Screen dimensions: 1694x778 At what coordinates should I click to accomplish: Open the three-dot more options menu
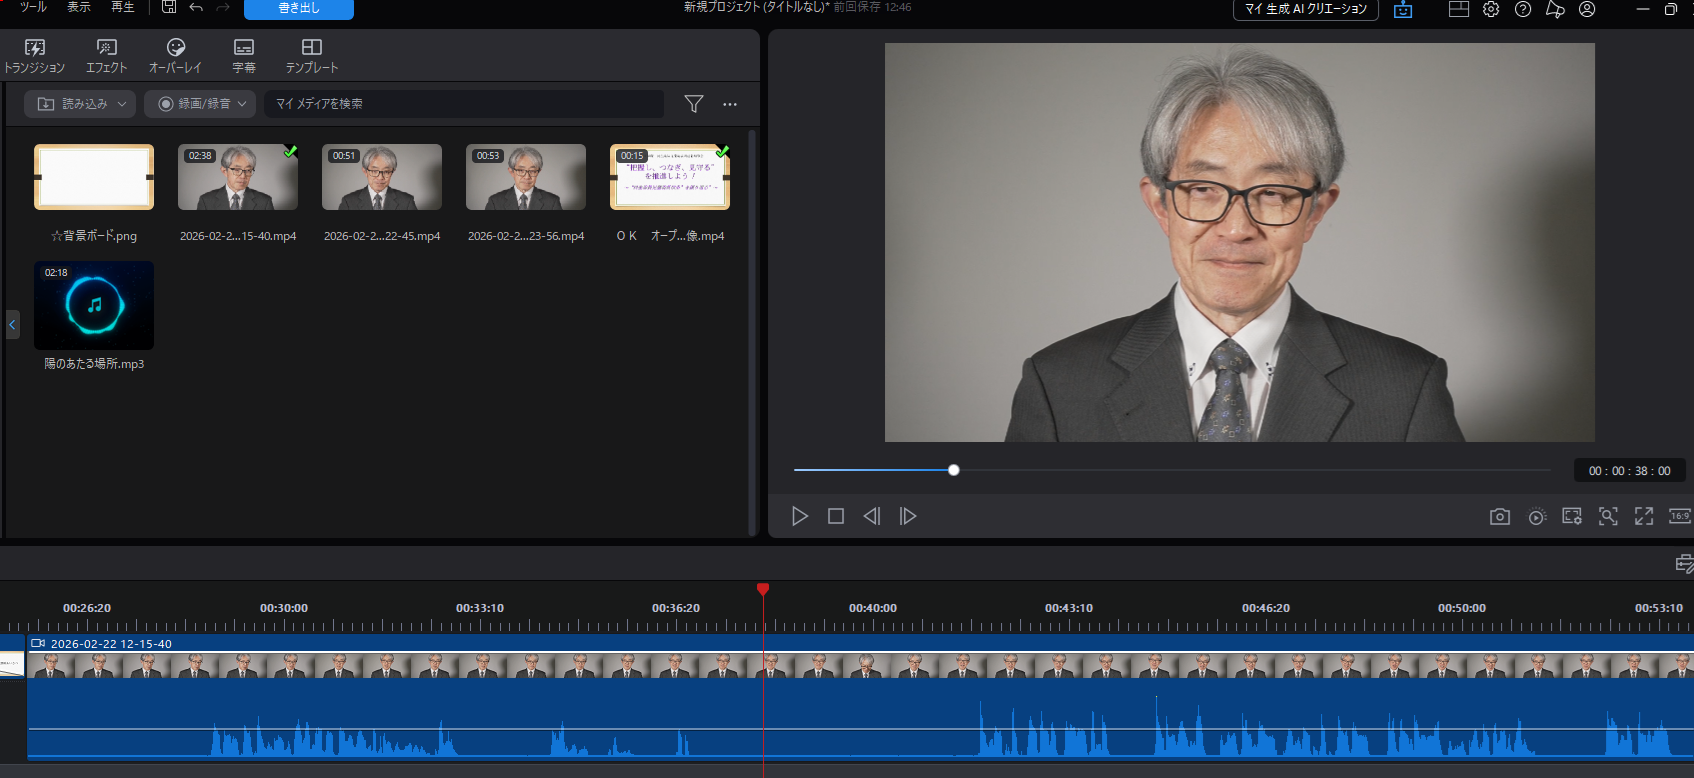pyautogui.click(x=730, y=104)
